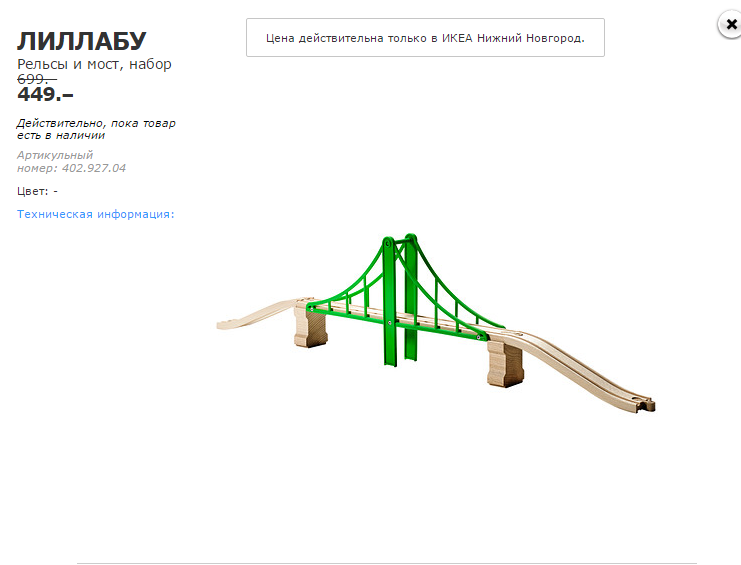Click the ЛИЛЛАБУ product title
This screenshot has width=741, height=565.
(82, 41)
